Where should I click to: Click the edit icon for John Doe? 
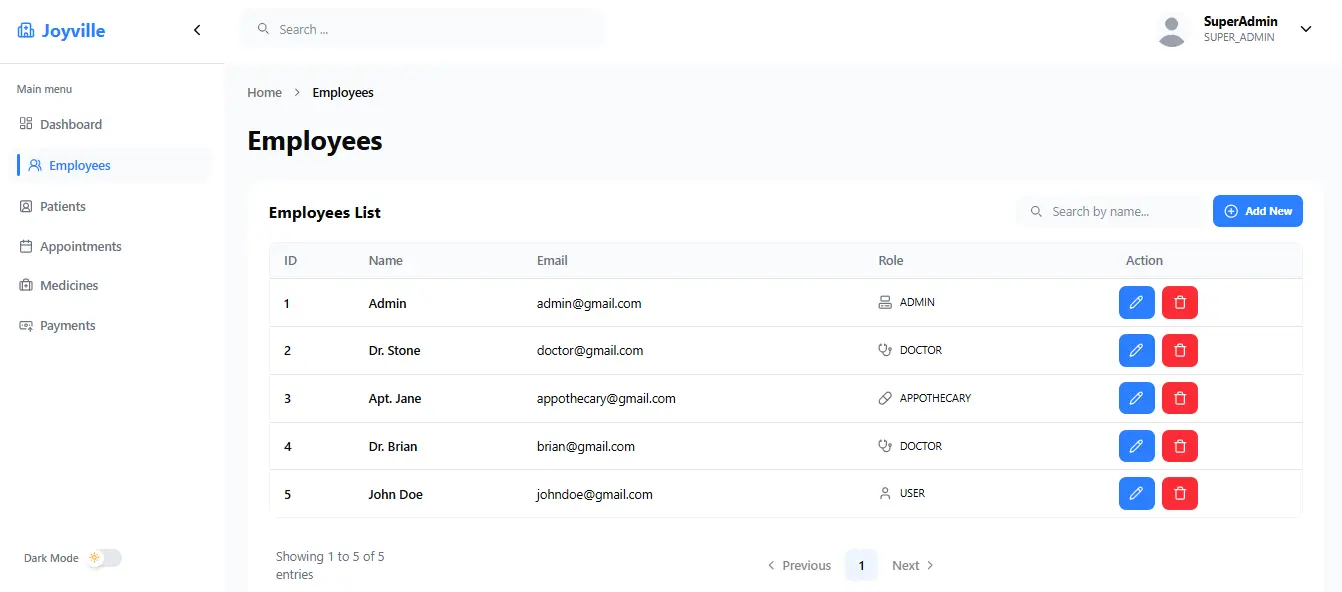pyautogui.click(x=1136, y=493)
